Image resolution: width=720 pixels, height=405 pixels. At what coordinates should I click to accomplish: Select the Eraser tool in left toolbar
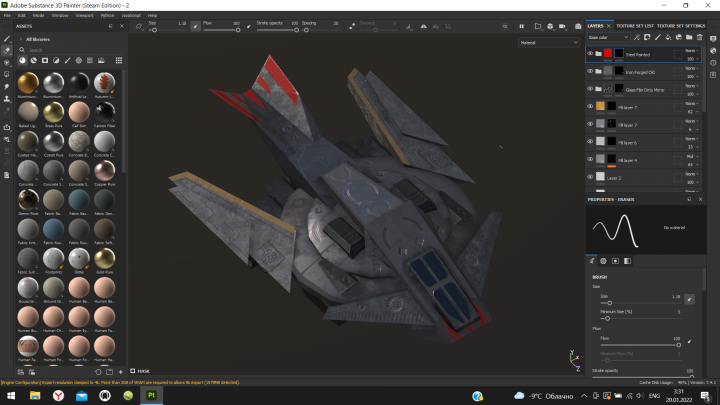tap(7, 51)
